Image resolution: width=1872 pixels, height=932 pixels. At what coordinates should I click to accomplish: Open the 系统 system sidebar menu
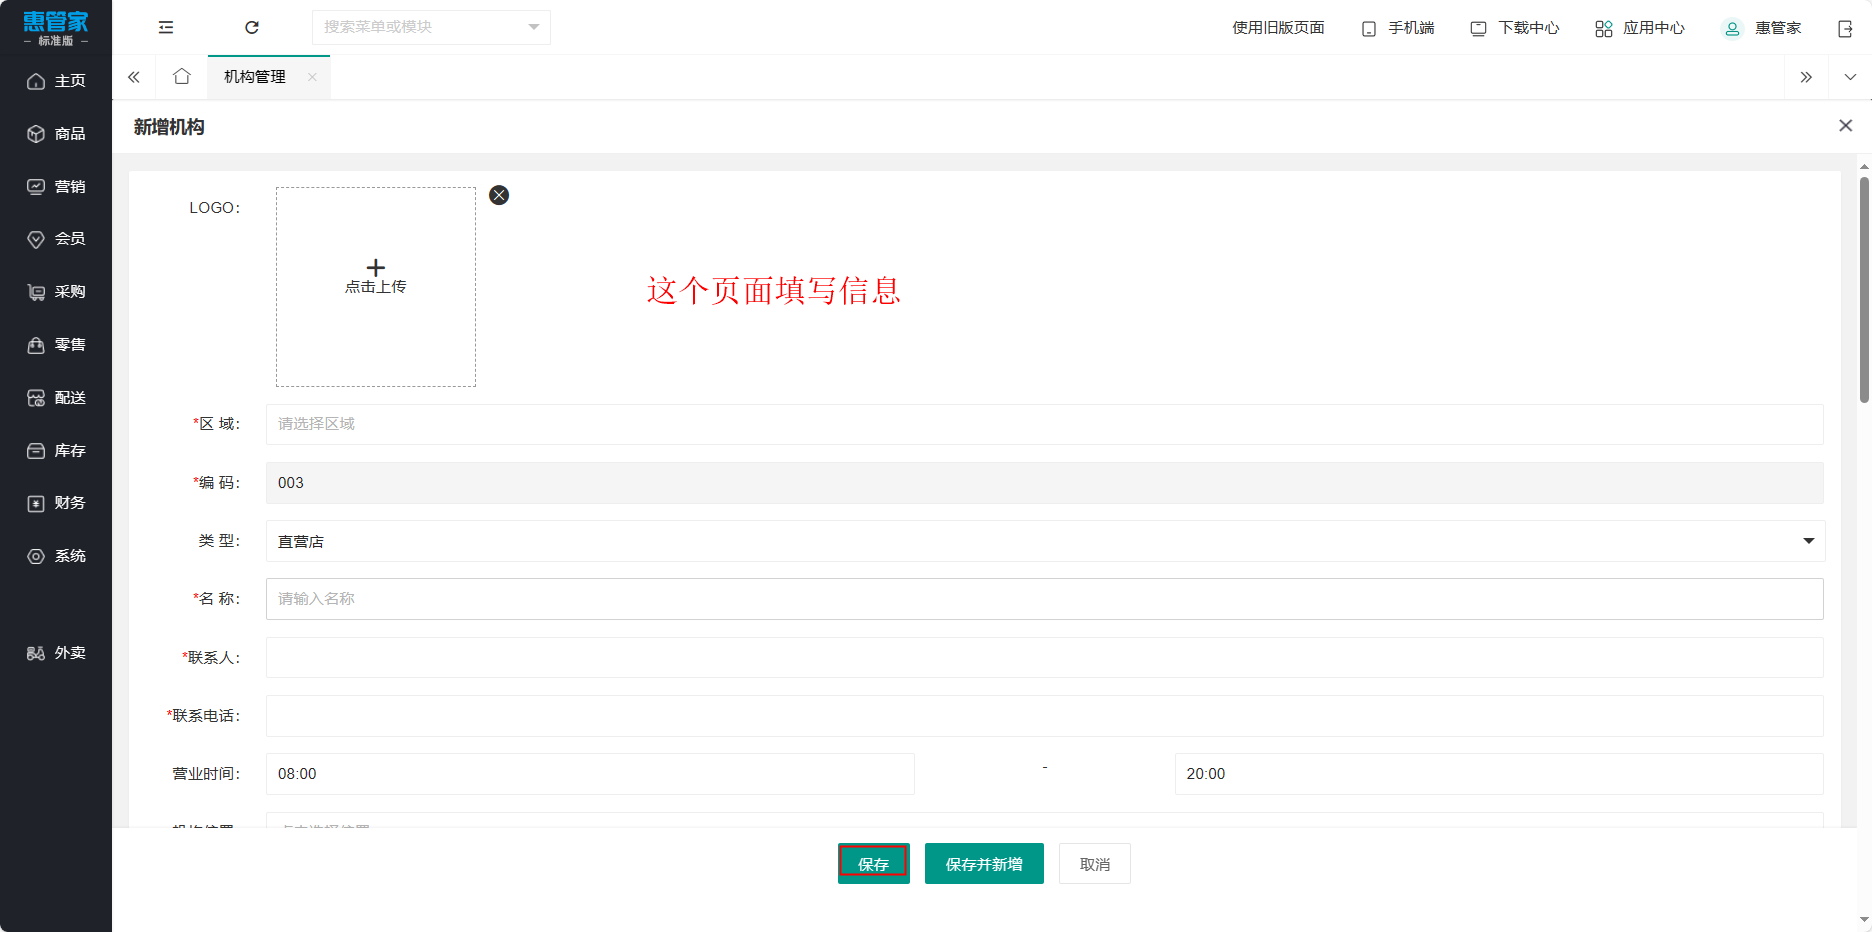coord(56,556)
